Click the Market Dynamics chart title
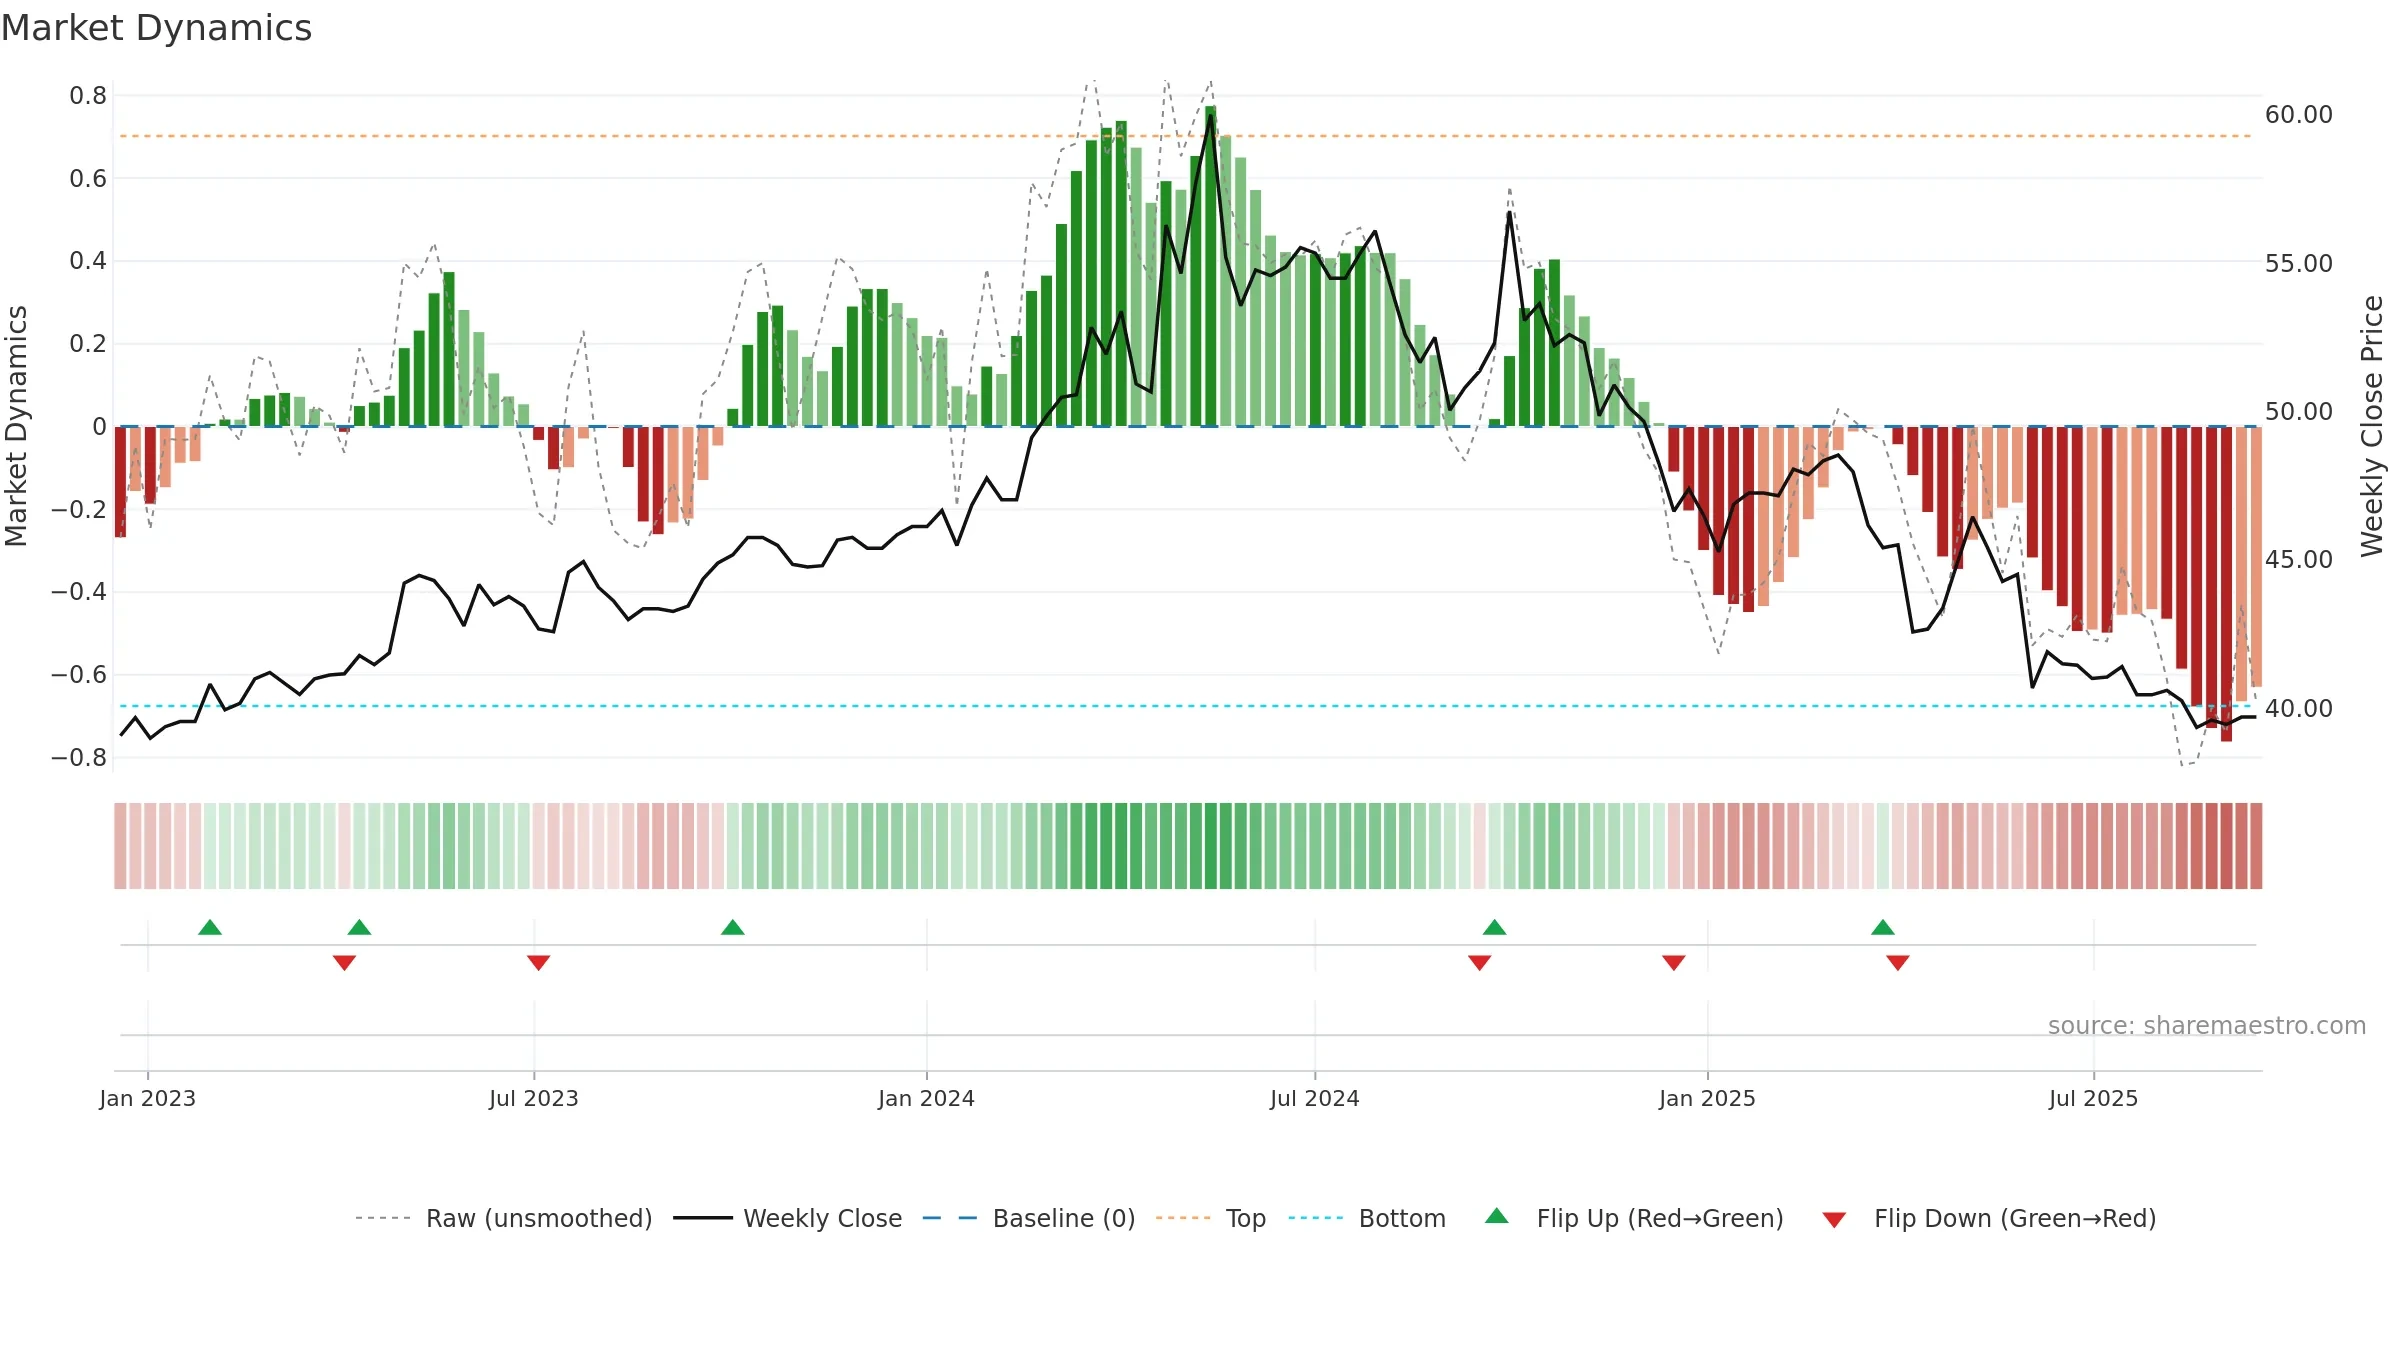 point(156,28)
